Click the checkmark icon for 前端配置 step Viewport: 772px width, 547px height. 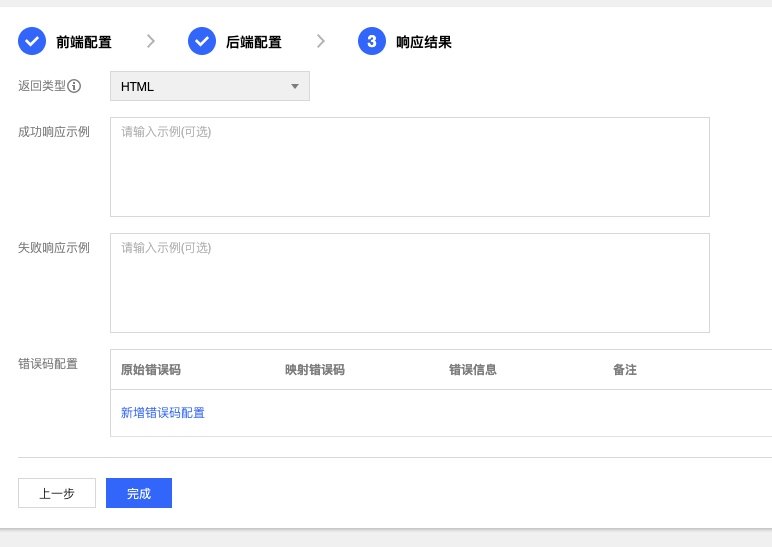point(32,41)
